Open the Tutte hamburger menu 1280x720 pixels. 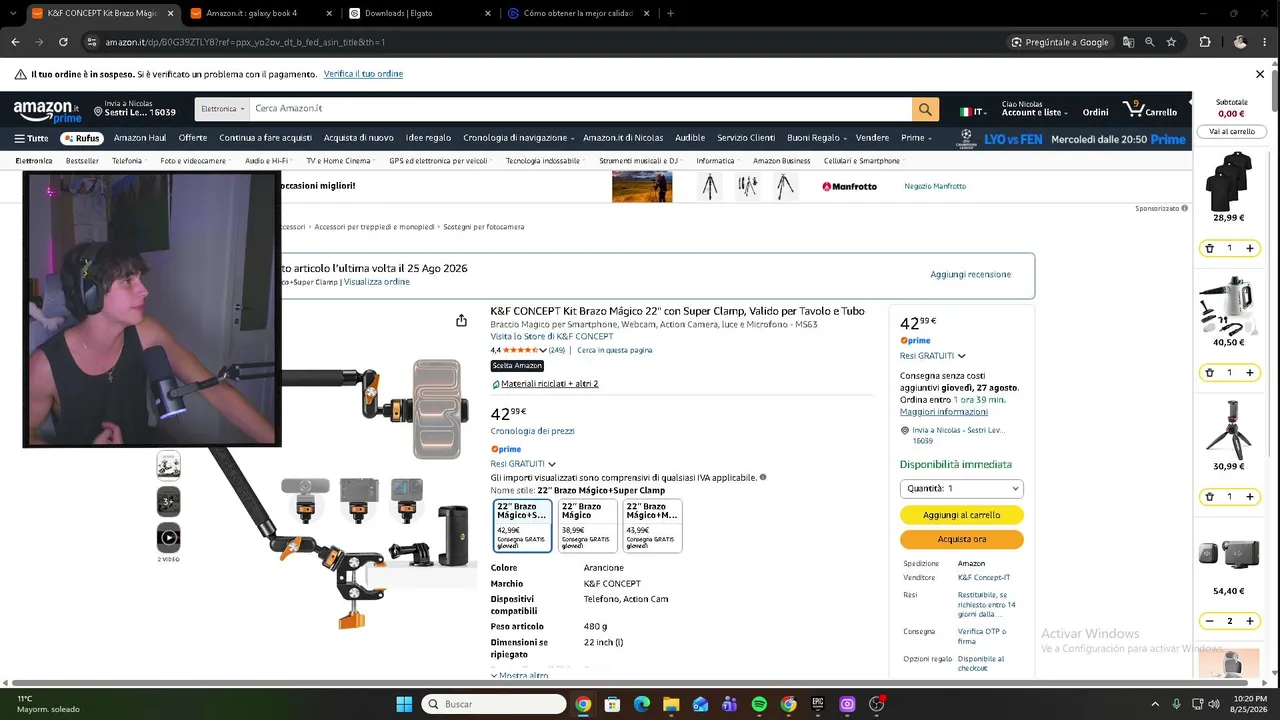[31, 138]
